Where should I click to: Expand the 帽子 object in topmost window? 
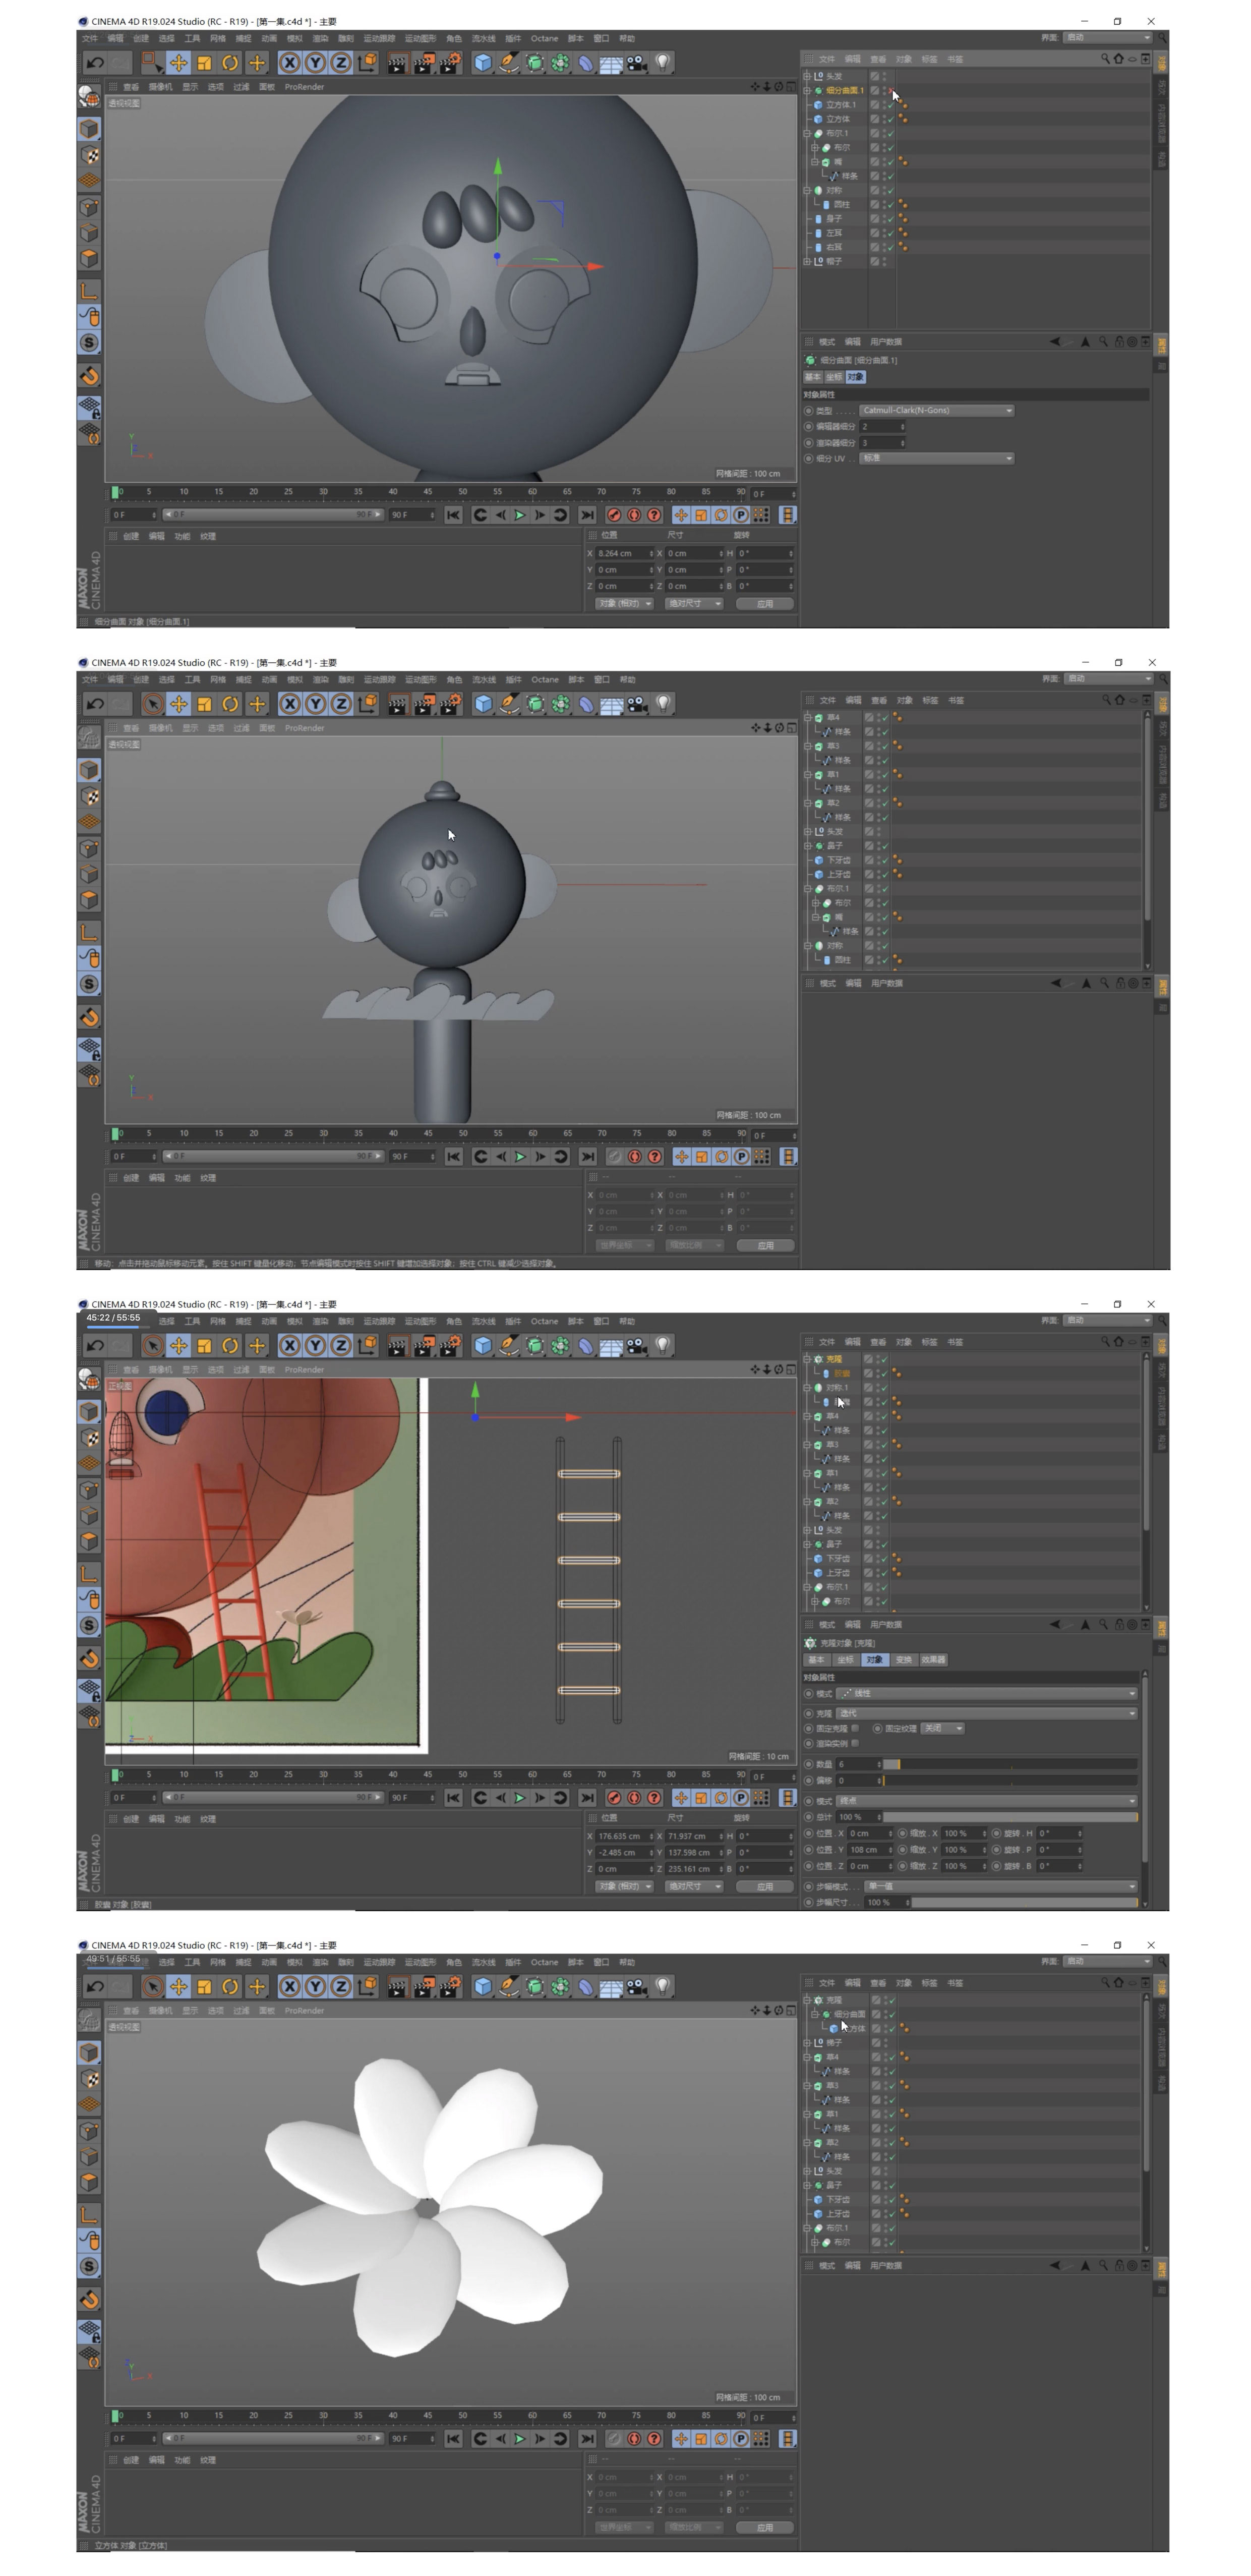click(808, 261)
